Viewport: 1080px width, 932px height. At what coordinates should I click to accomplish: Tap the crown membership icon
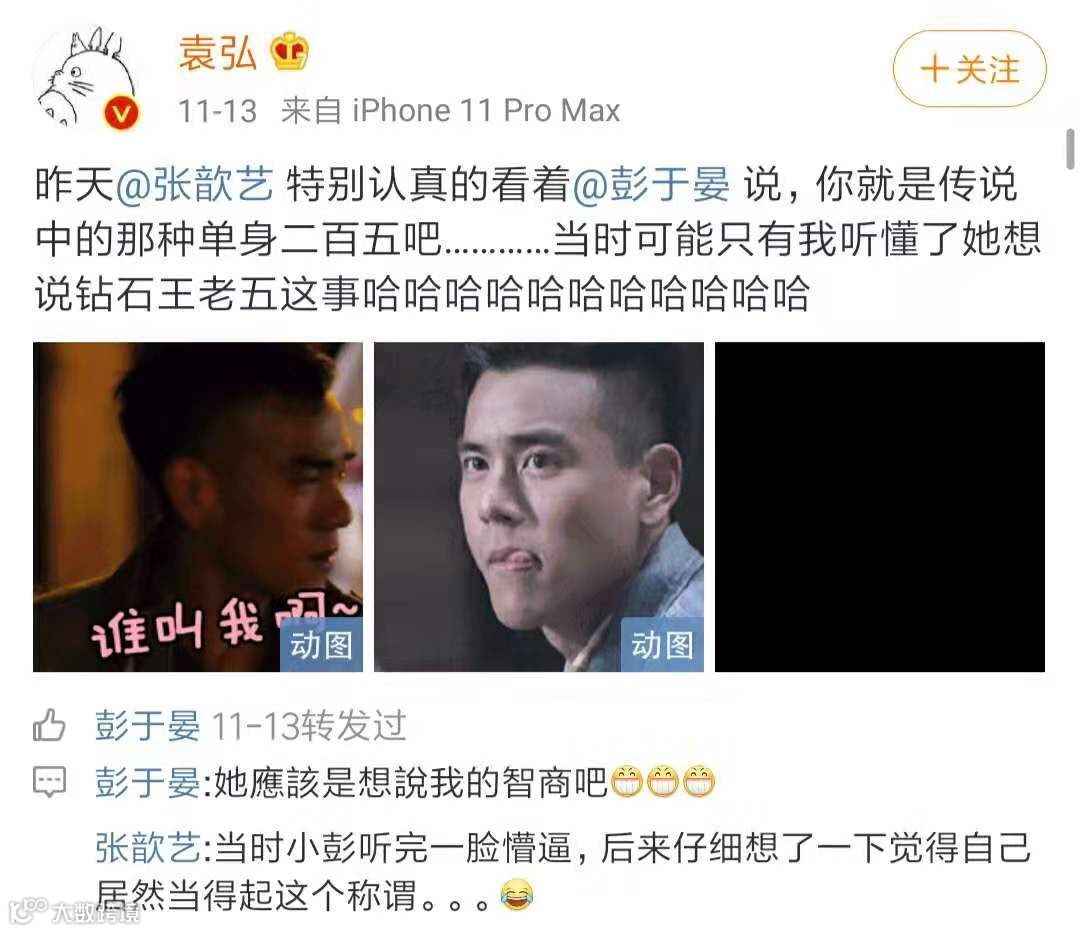[289, 51]
